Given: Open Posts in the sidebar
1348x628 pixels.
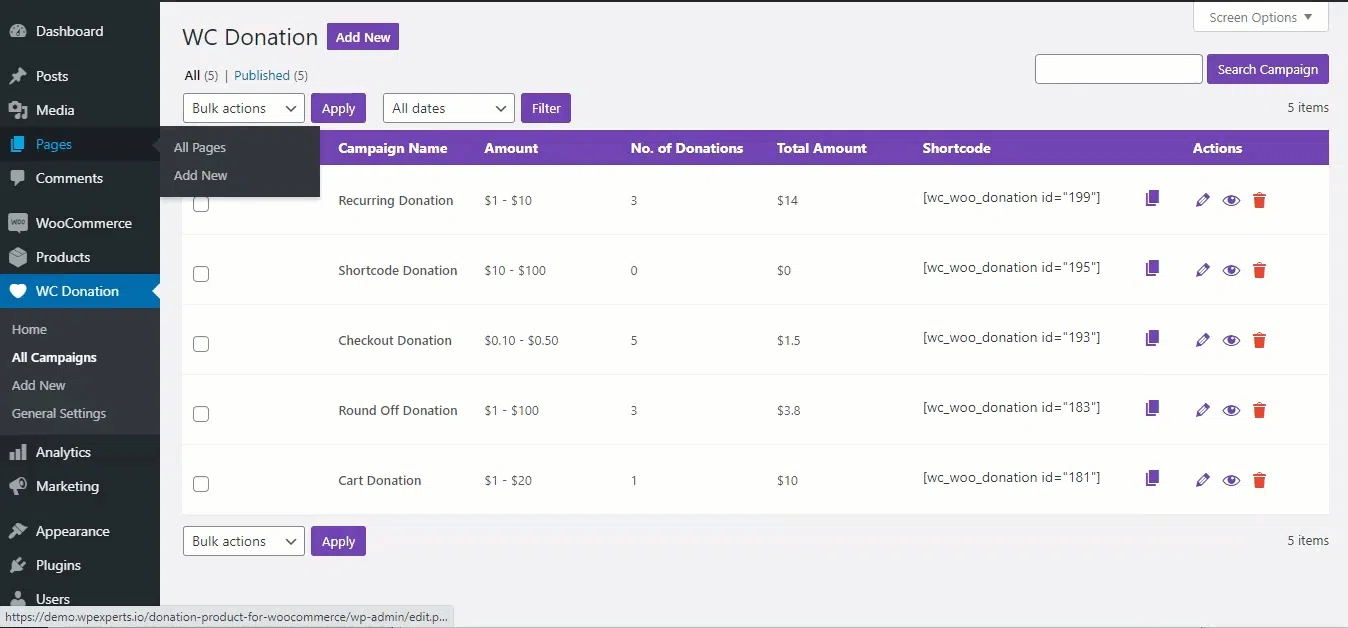Looking at the screenshot, I should coord(80,76).
